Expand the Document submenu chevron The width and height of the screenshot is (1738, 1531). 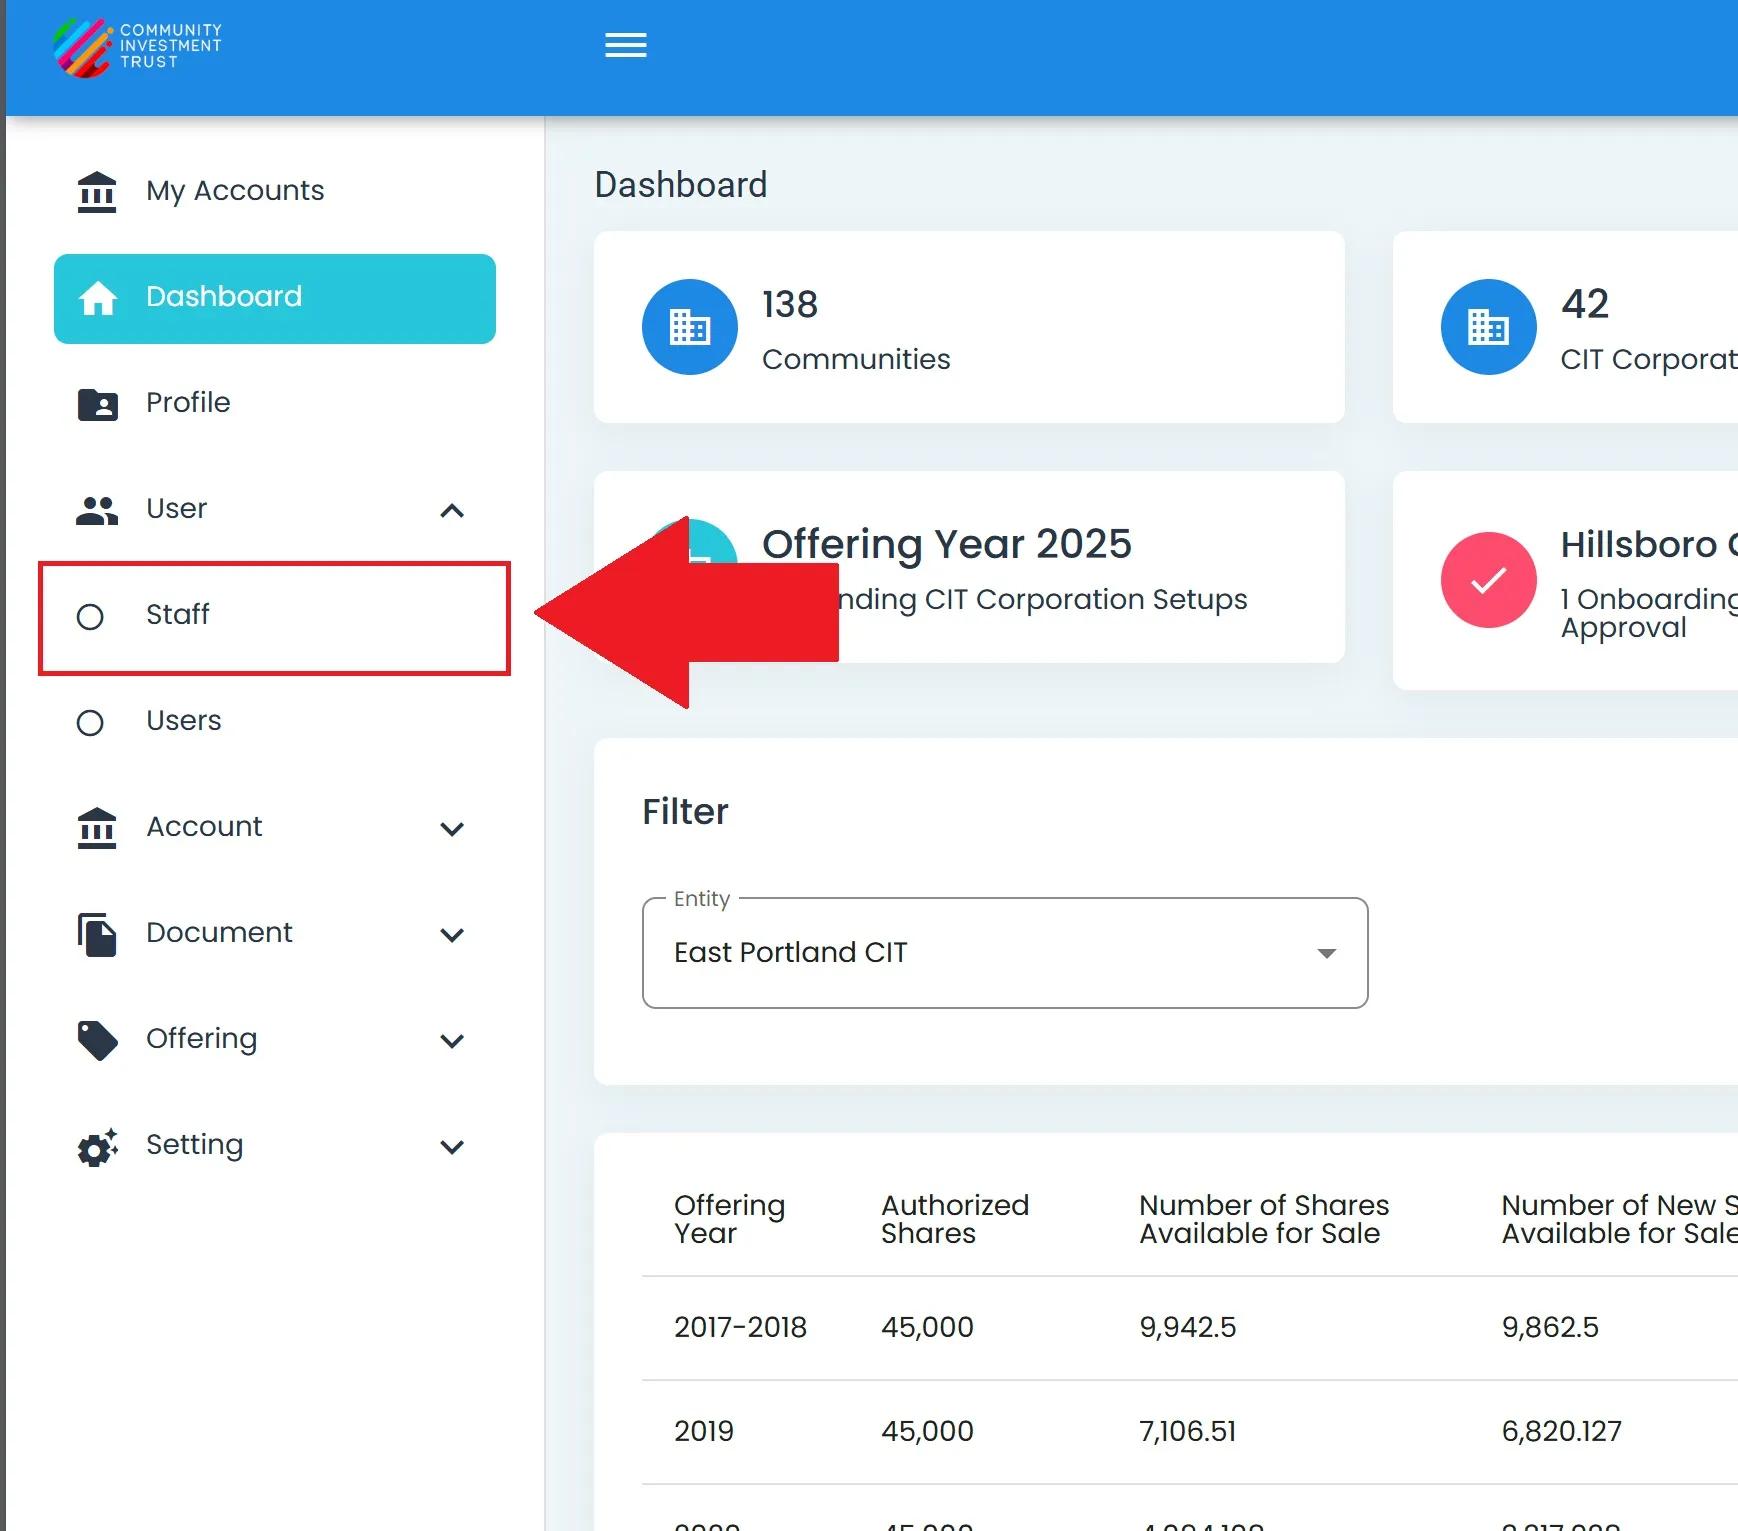452,935
